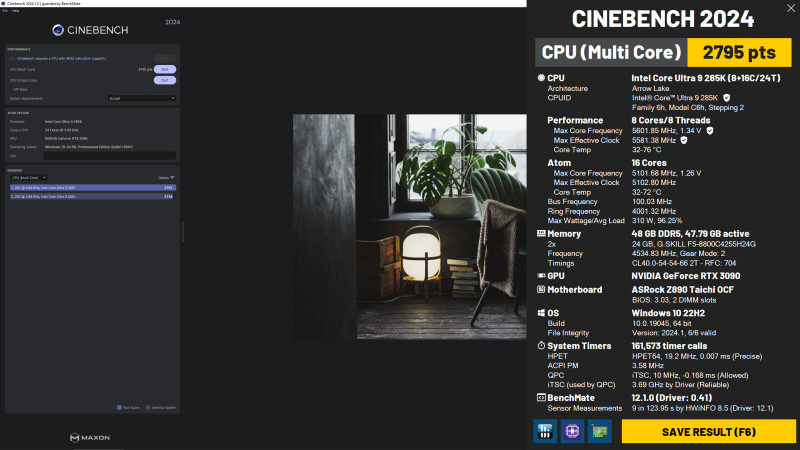Click the Ring Frequency 4001.32 MHz value

(x=654, y=211)
